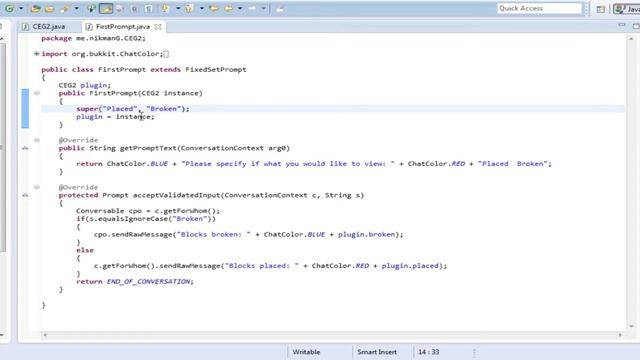
Task: Click the Open Type toolbar icon
Action: (36, 8)
